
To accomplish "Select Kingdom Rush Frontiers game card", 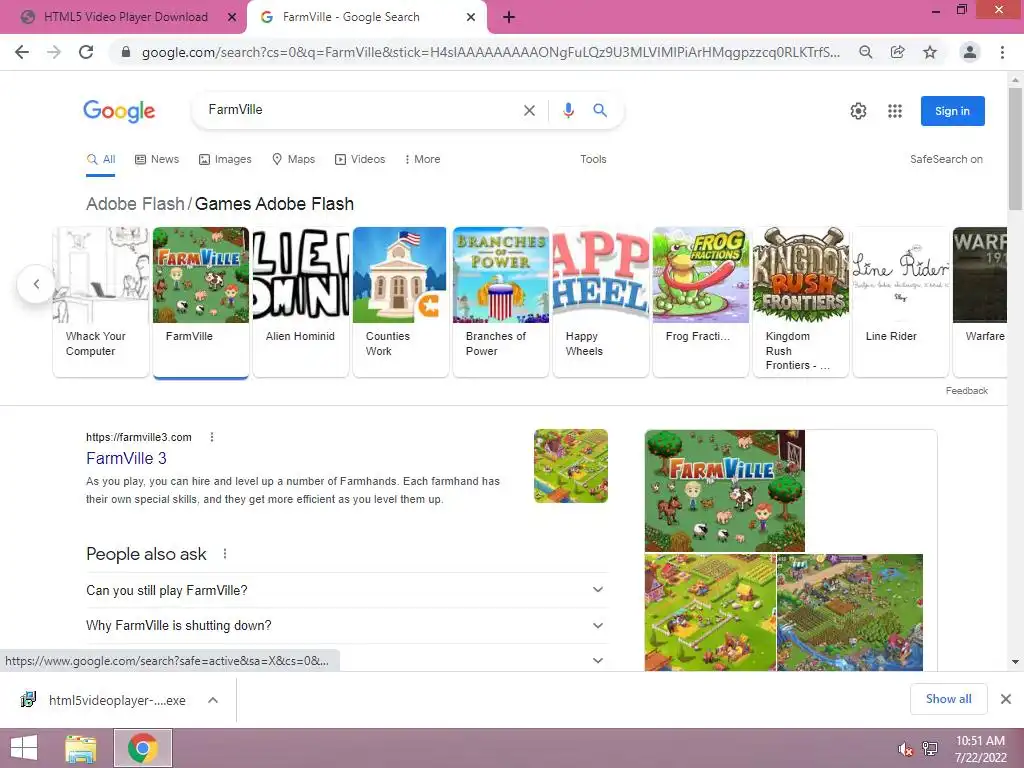I will 801,302.
